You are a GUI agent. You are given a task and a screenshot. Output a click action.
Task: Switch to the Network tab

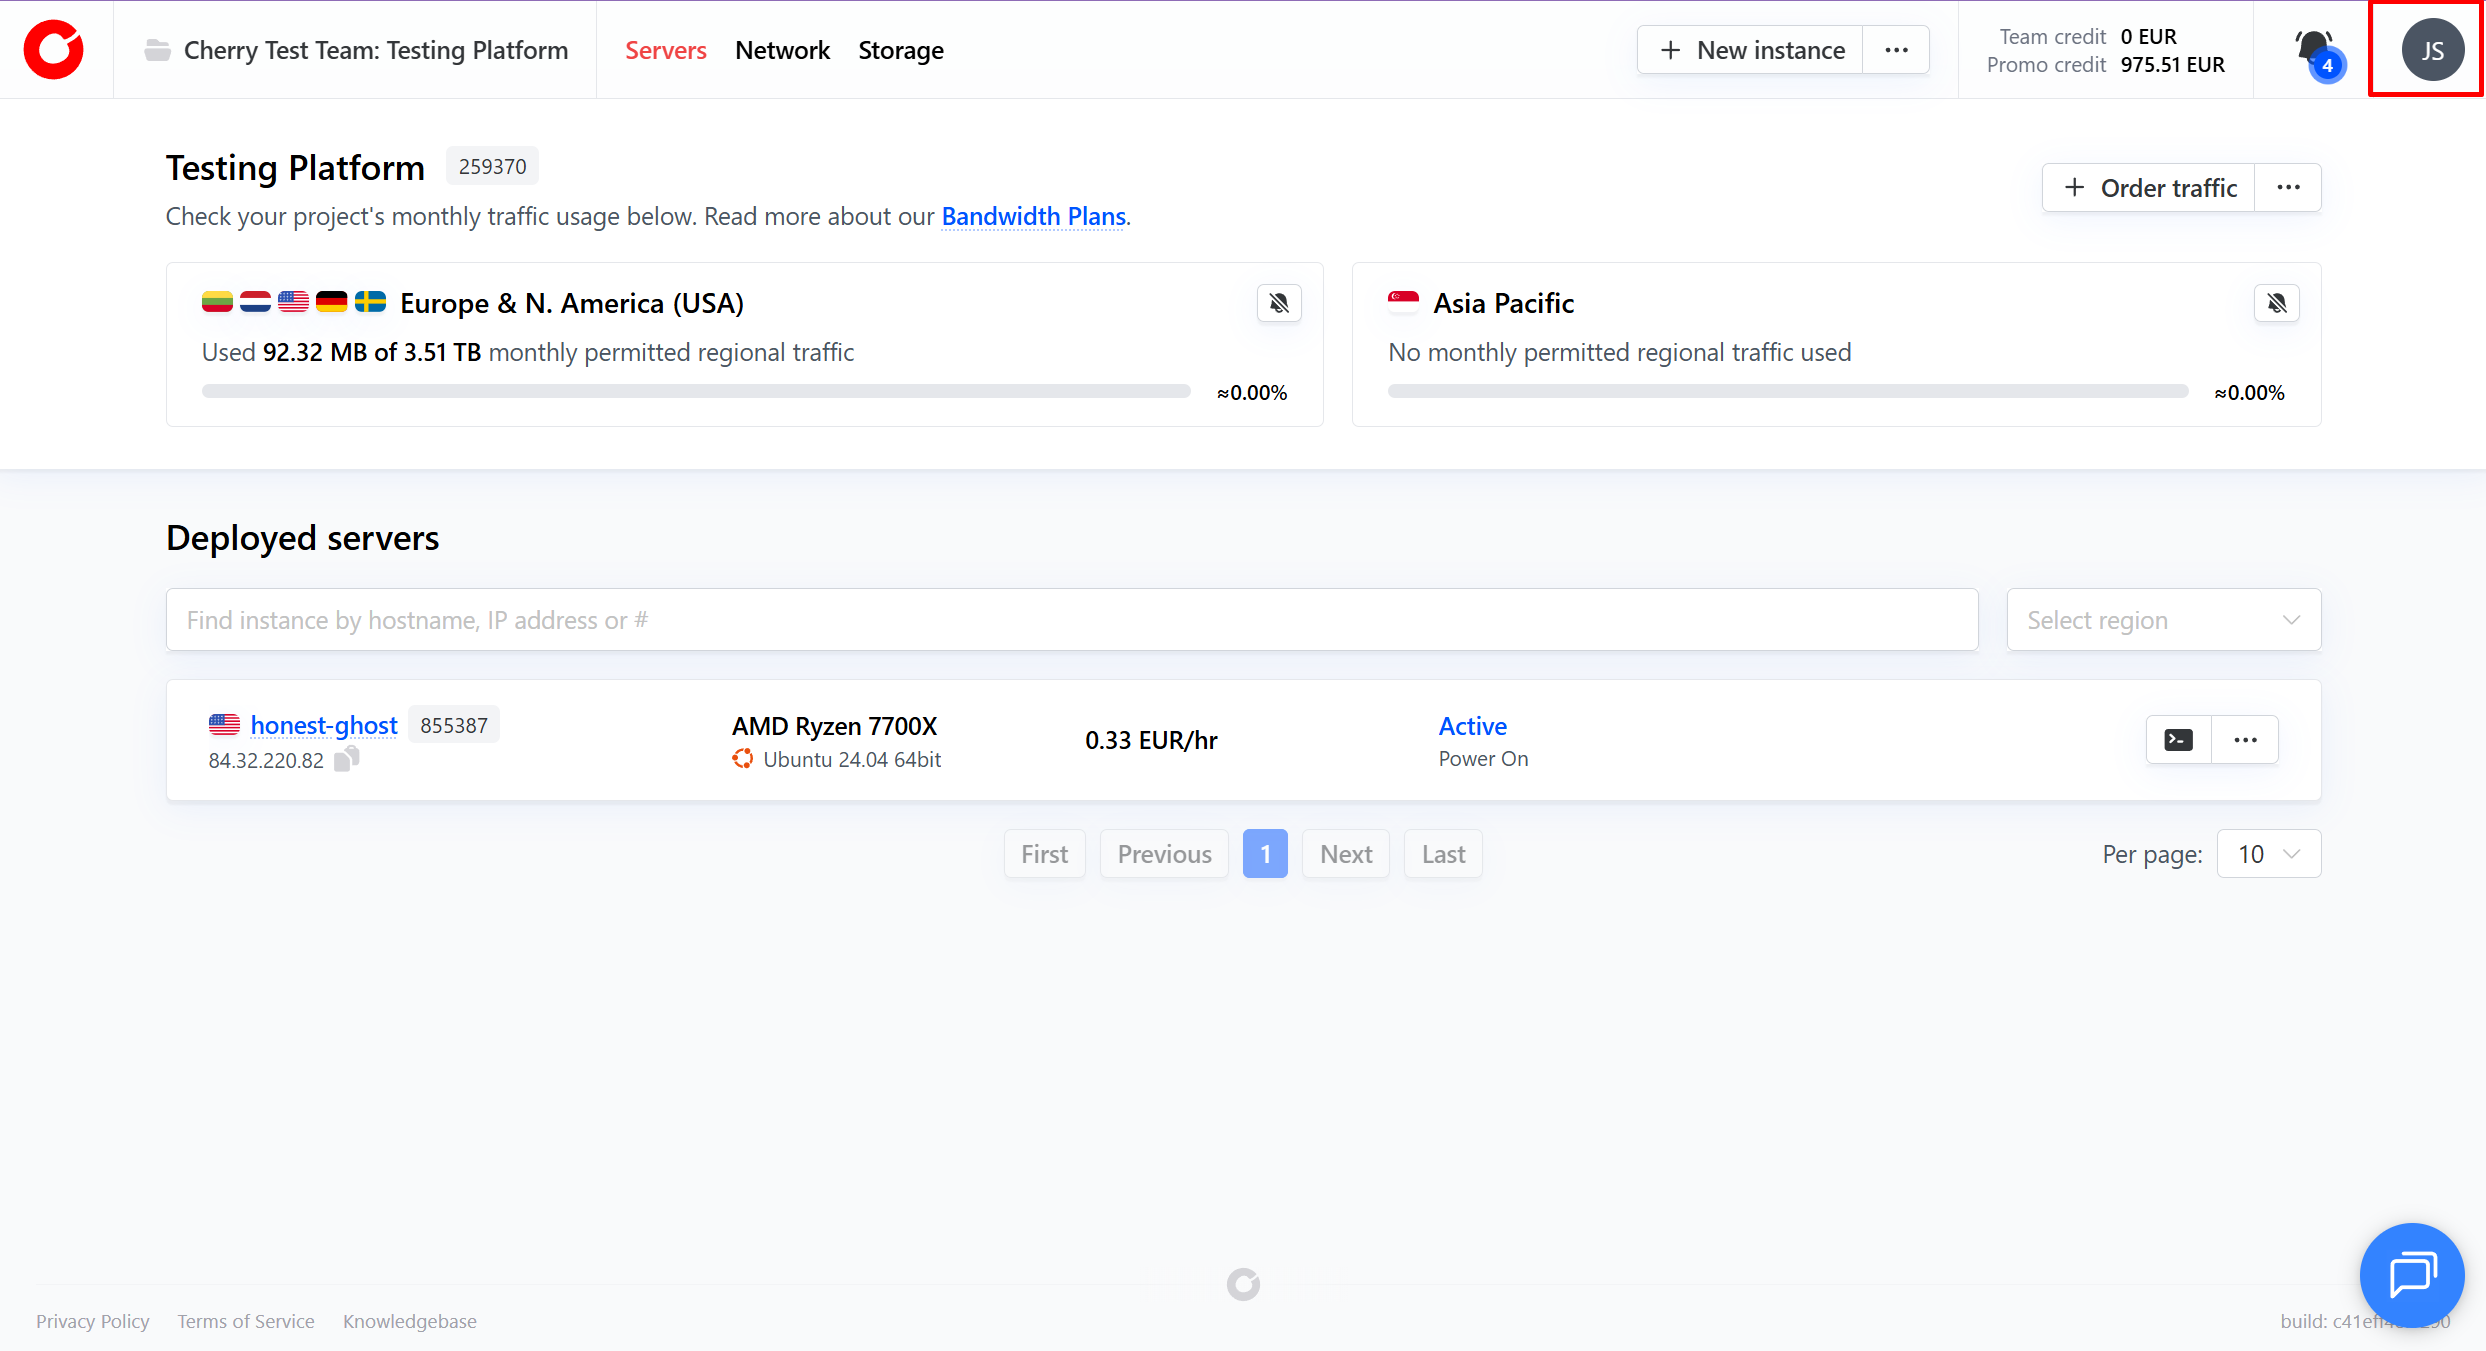[782, 50]
